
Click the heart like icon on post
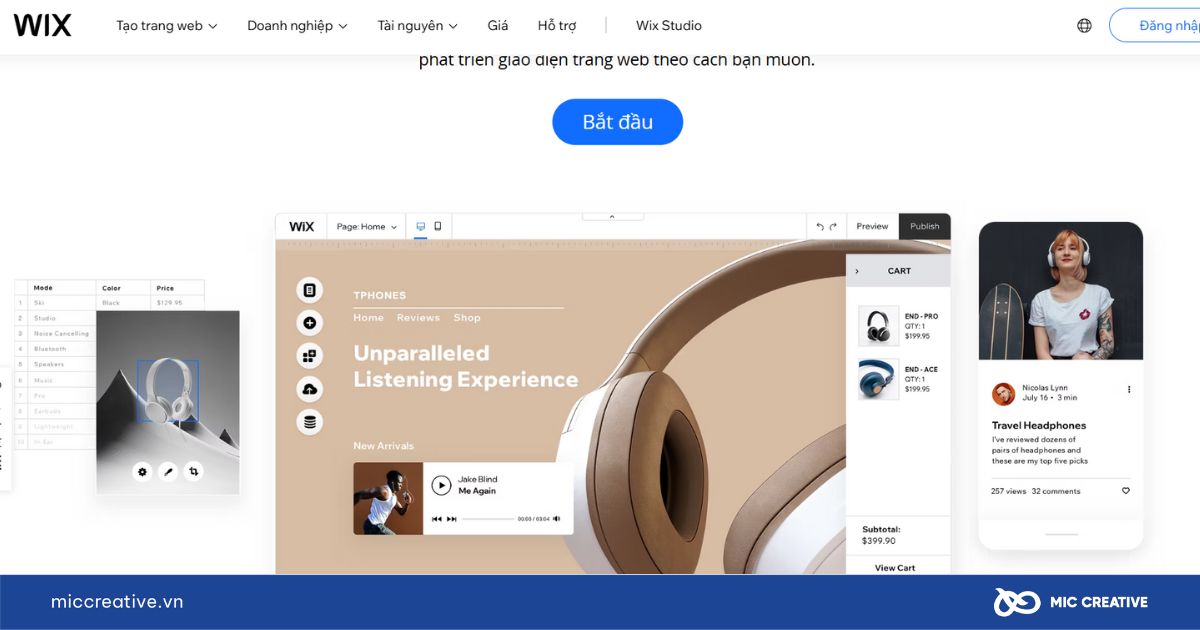(1125, 491)
